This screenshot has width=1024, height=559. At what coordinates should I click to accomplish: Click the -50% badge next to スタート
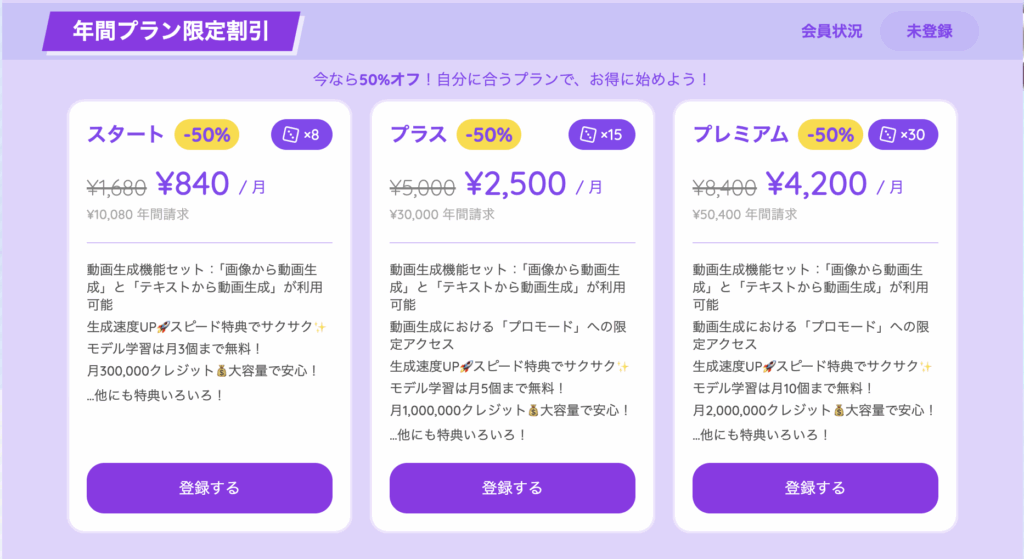[x=207, y=135]
